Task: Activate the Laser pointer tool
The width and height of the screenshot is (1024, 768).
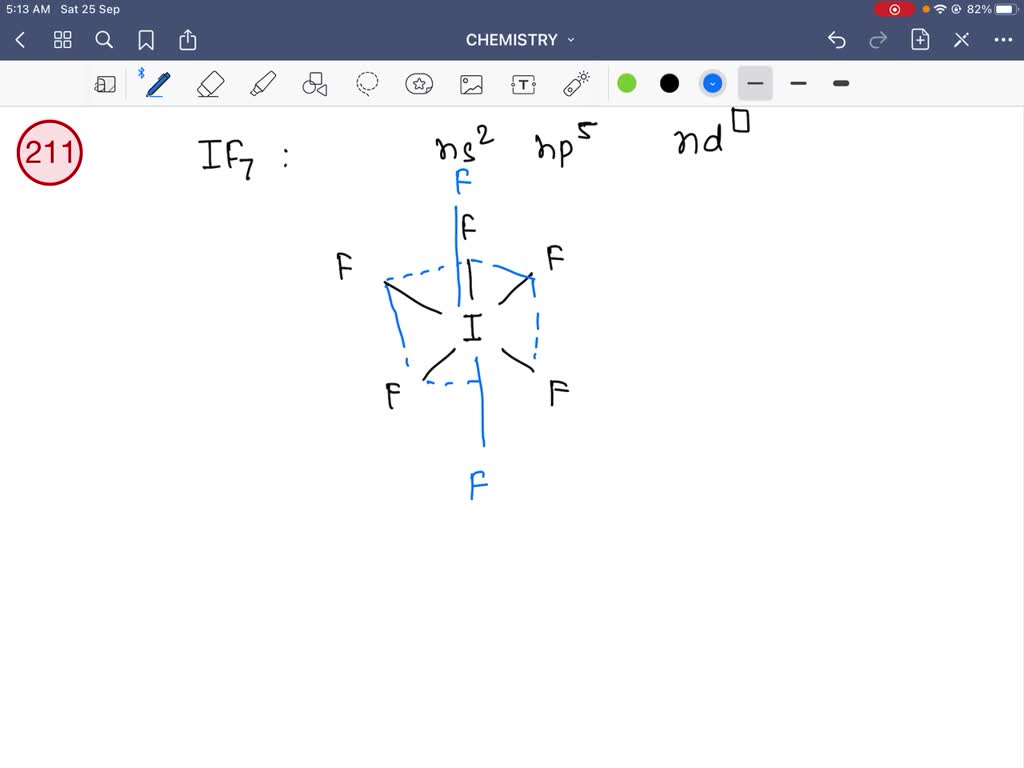Action: tap(574, 84)
